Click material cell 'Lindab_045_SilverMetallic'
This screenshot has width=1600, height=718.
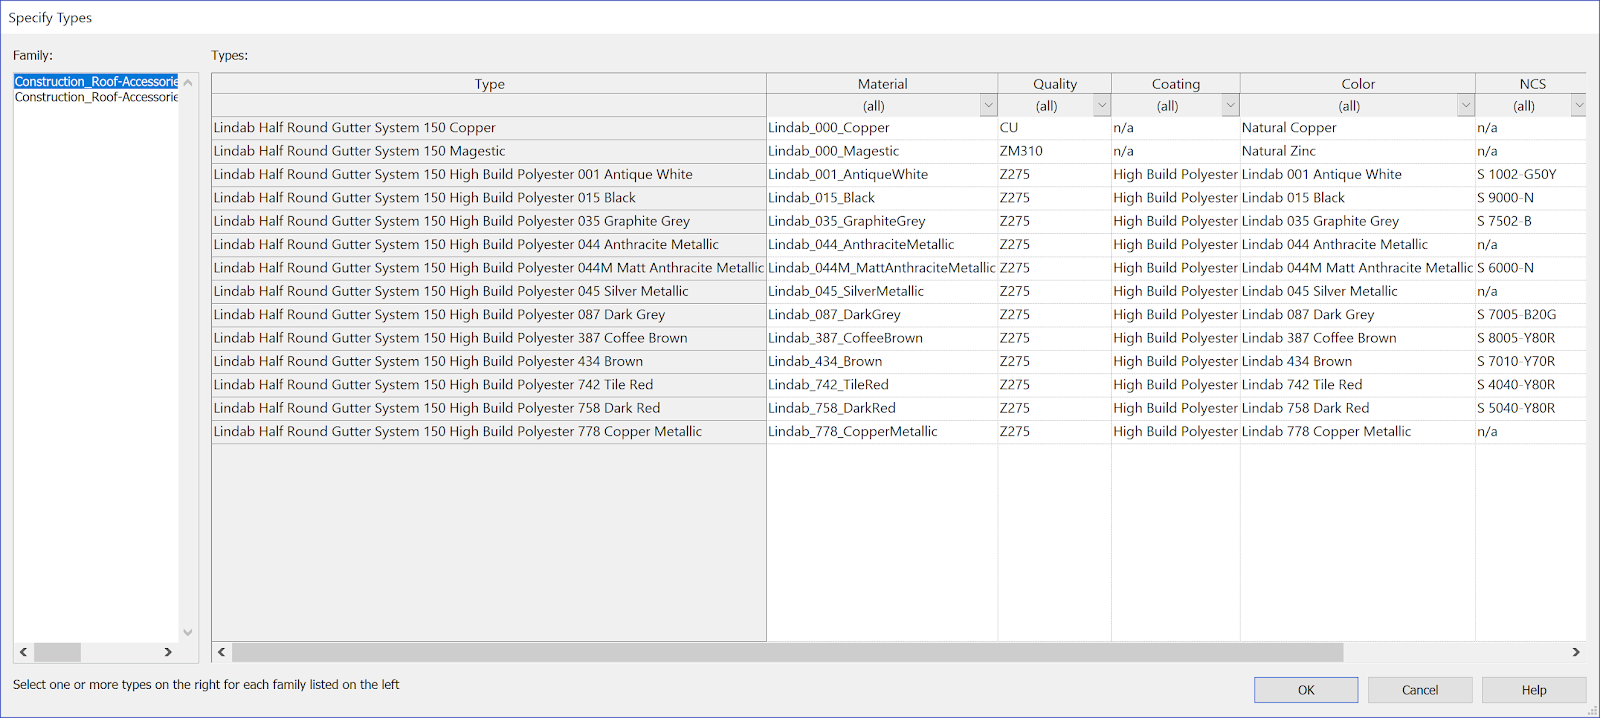point(882,291)
